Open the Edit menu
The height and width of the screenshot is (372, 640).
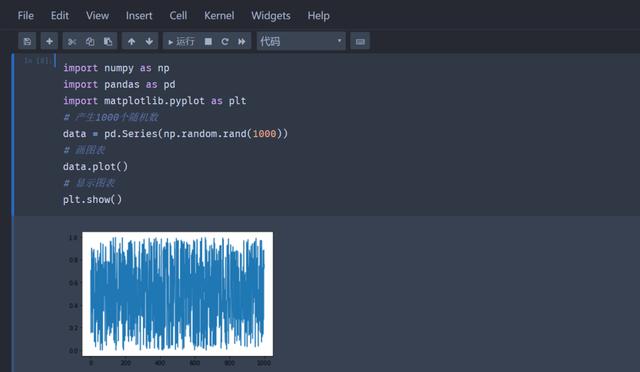[x=60, y=16]
